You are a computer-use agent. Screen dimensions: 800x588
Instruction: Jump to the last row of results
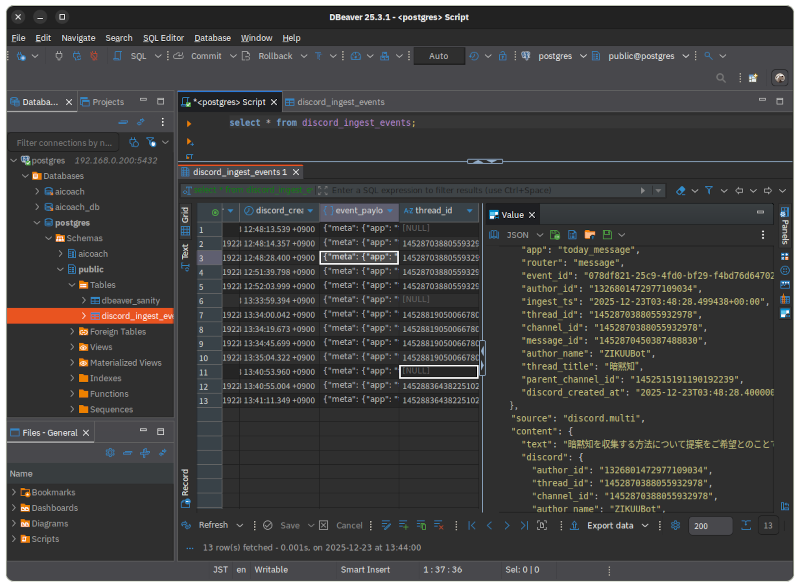[524, 525]
